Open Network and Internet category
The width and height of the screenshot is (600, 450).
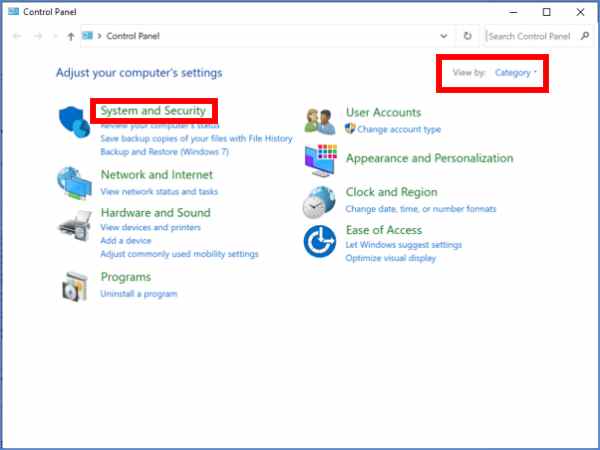[x=157, y=175]
